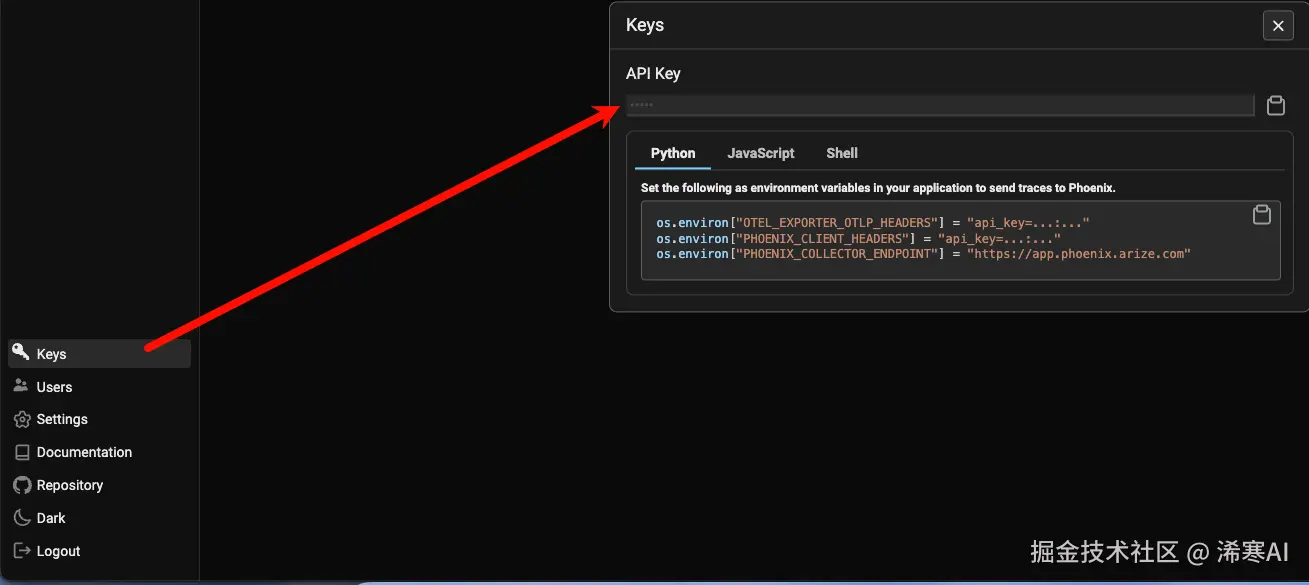Click the "API Key" label
The width and height of the screenshot is (1309, 585).
pos(653,74)
